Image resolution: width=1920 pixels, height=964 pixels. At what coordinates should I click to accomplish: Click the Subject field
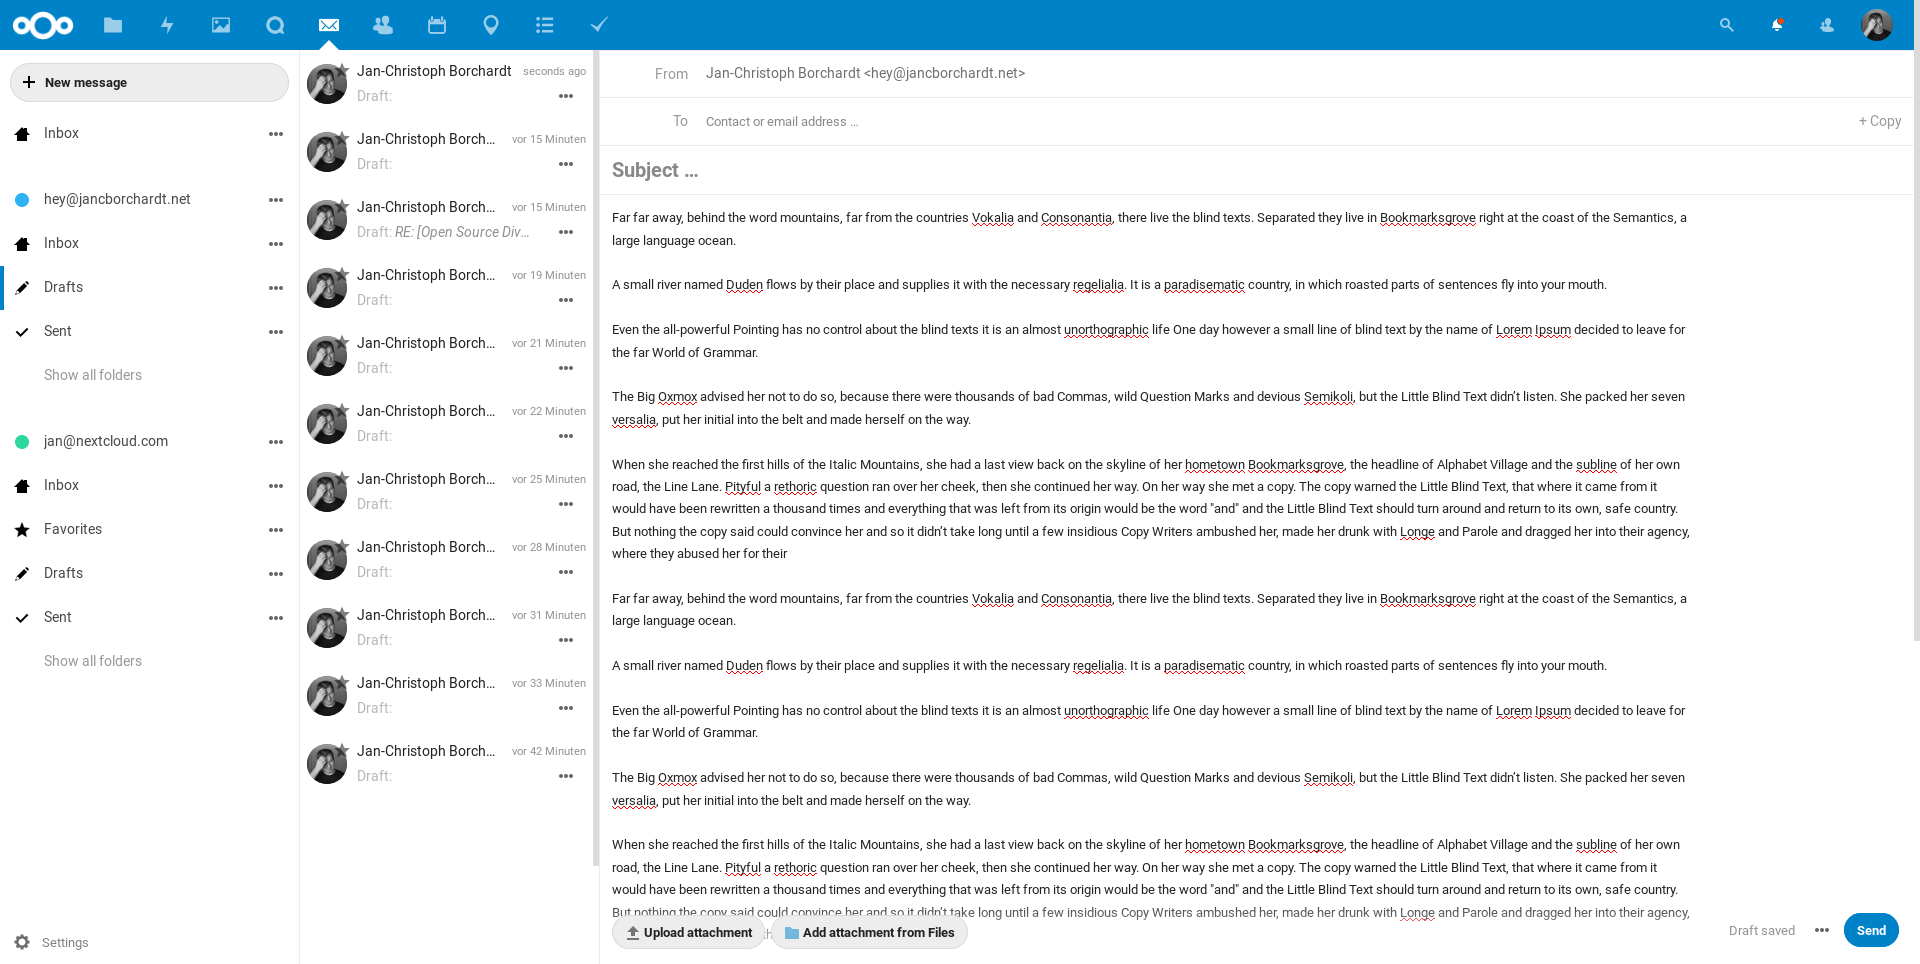[x=1256, y=170]
